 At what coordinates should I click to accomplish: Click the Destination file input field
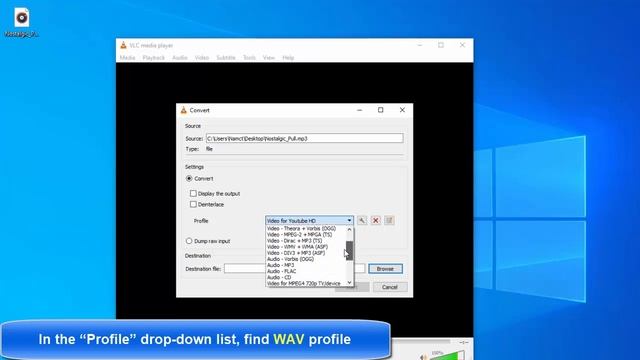pos(295,269)
